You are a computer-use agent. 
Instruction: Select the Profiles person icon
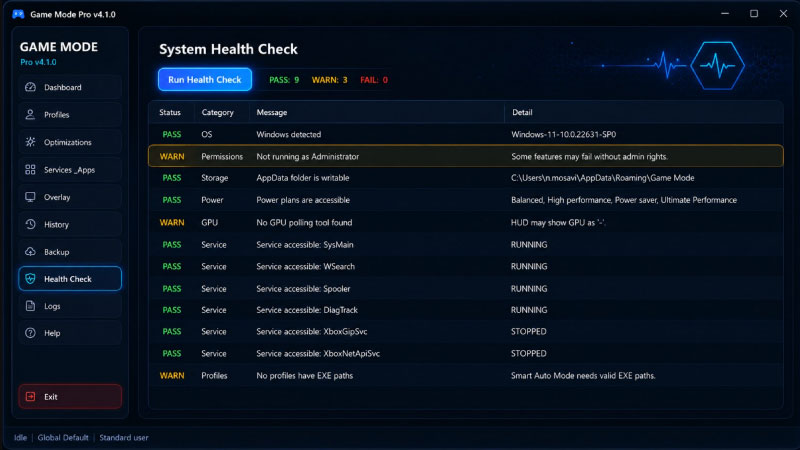pyautogui.click(x=30, y=115)
